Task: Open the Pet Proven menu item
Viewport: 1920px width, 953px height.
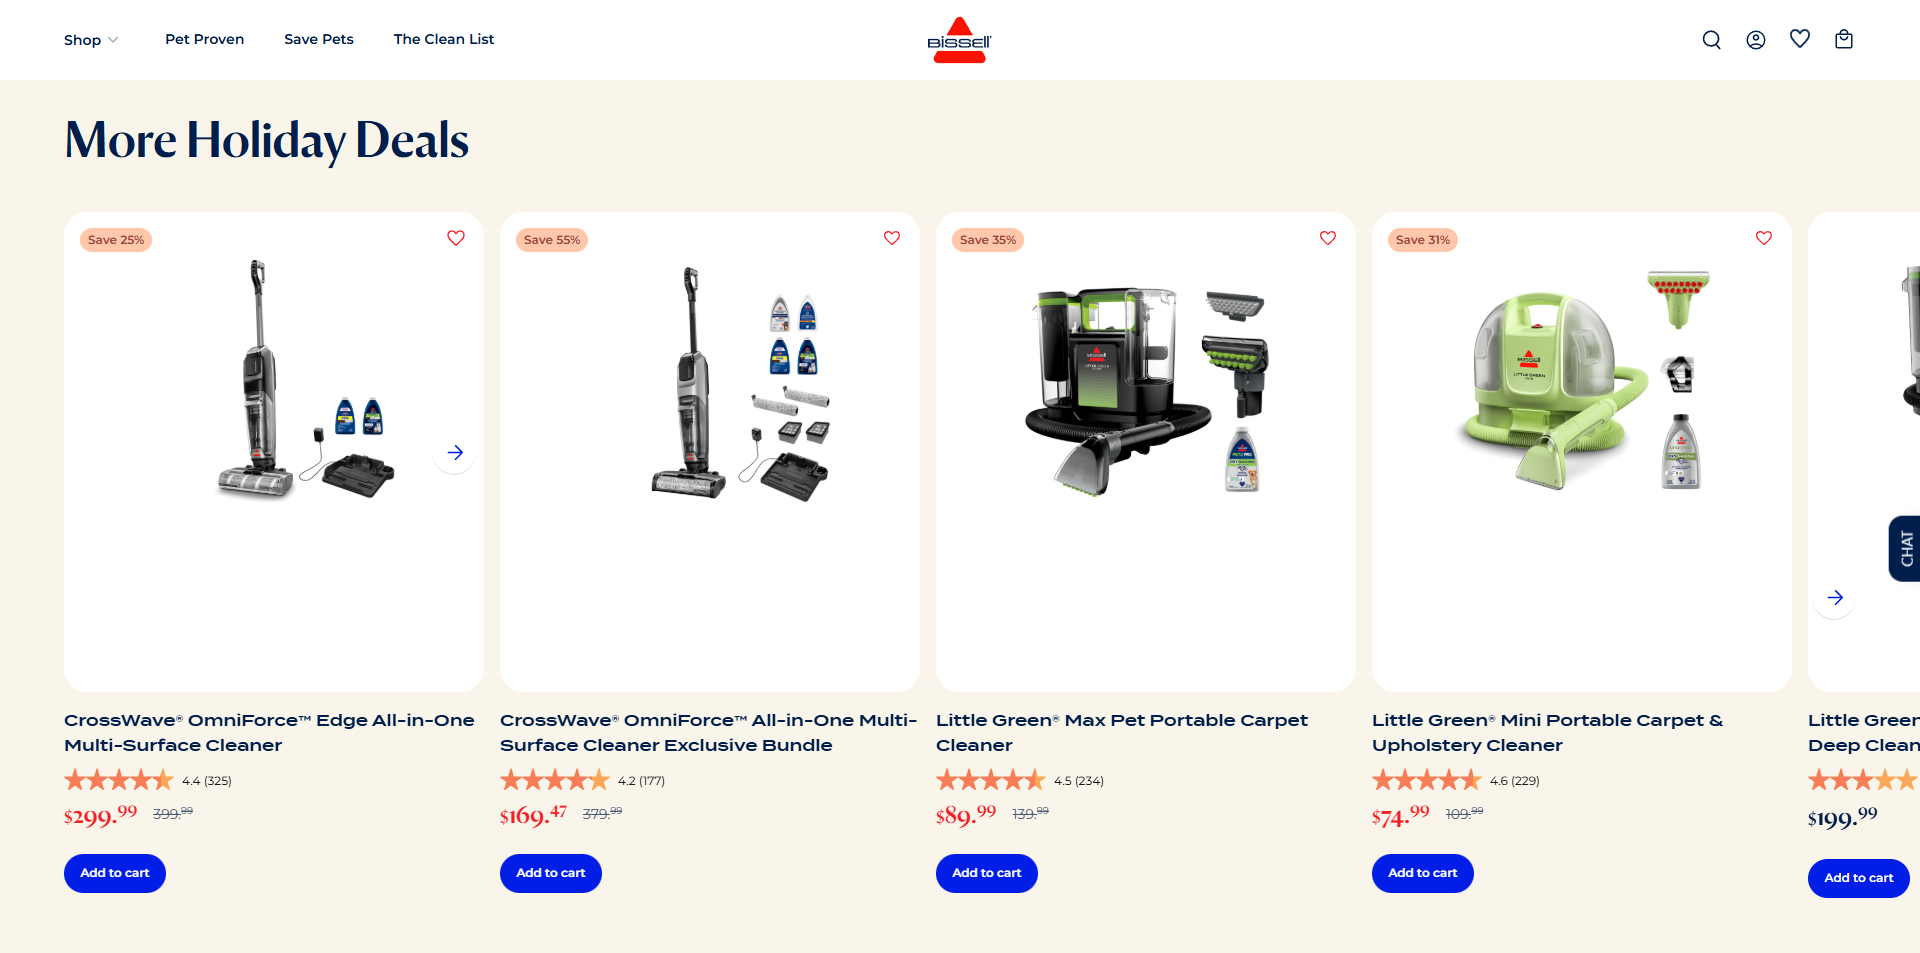Action: pos(204,39)
